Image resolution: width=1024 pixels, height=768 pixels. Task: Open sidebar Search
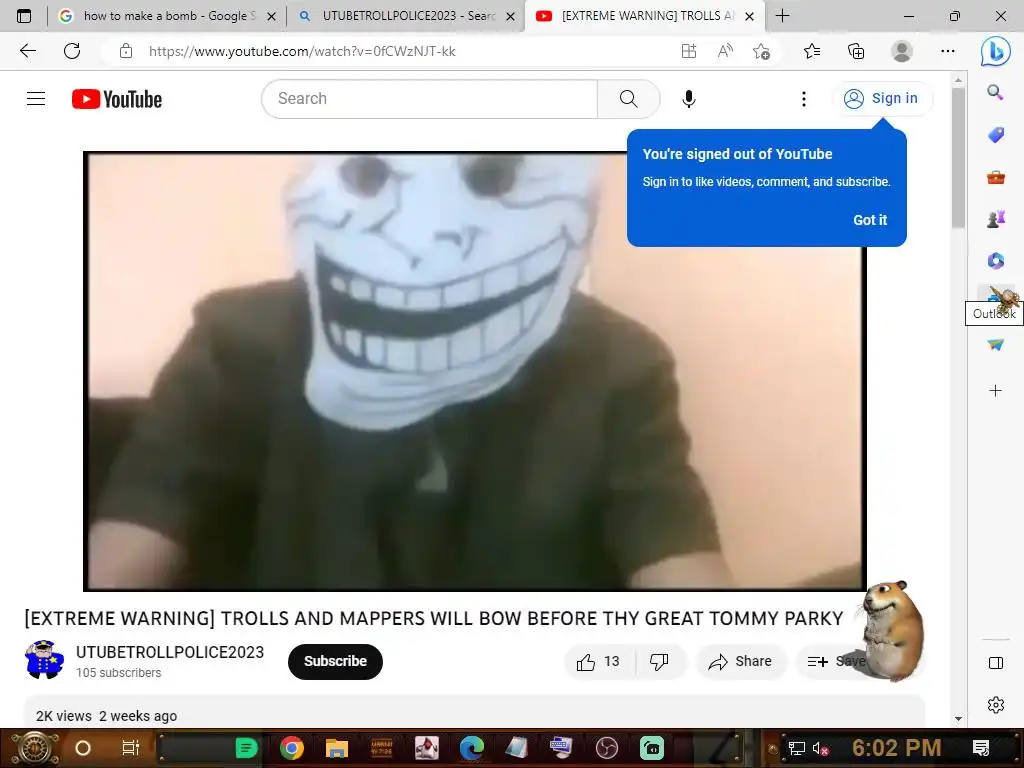tap(995, 92)
